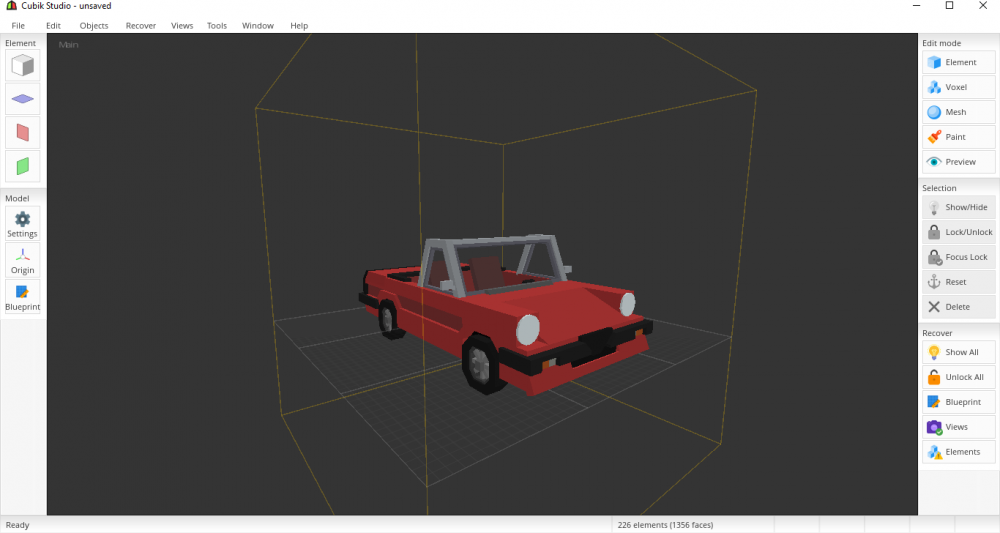This screenshot has width=1000, height=533.
Task: Open model Settings gear
Action: pyautogui.click(x=22, y=224)
